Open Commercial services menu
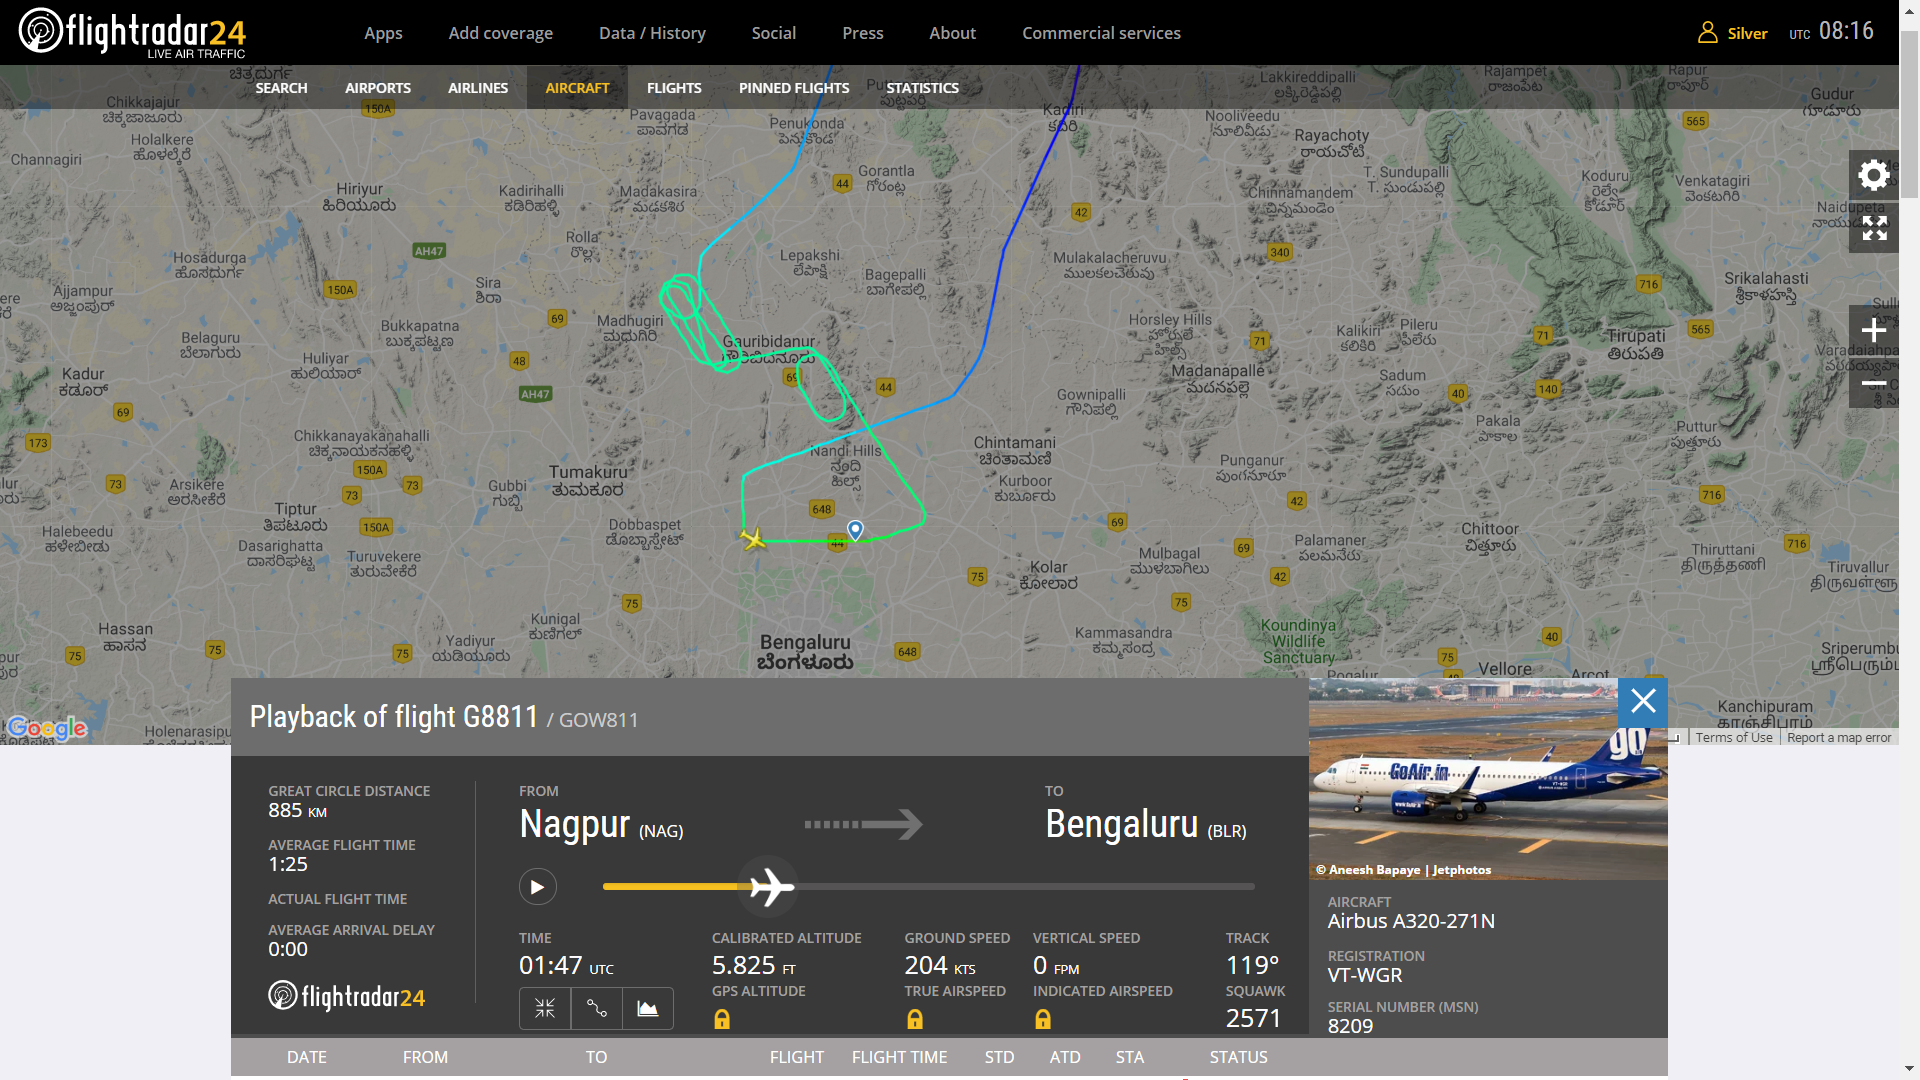Screen dimensions: 1920x1080 point(1101,33)
